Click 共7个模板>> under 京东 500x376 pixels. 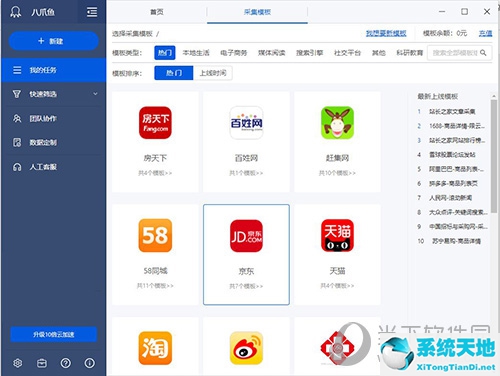[x=246, y=286]
